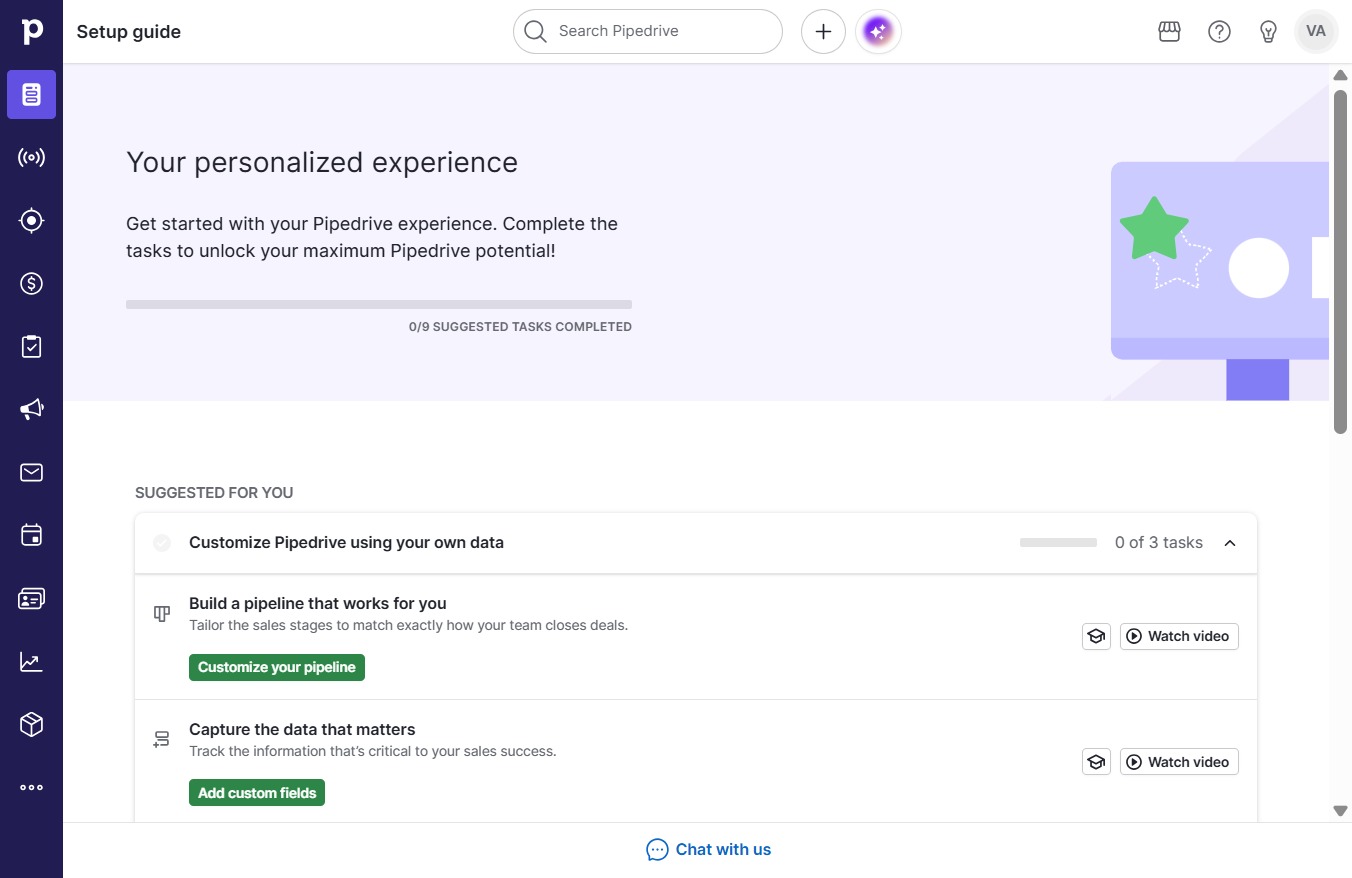Click the suggested tasks progress bar
Viewport: 1352px width, 878px height.
[379, 304]
